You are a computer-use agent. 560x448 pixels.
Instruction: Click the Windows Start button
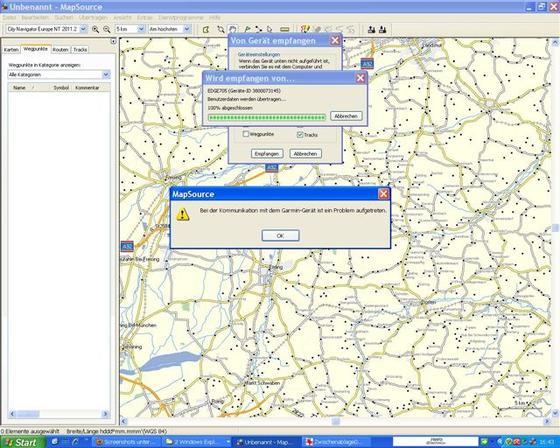click(22, 442)
